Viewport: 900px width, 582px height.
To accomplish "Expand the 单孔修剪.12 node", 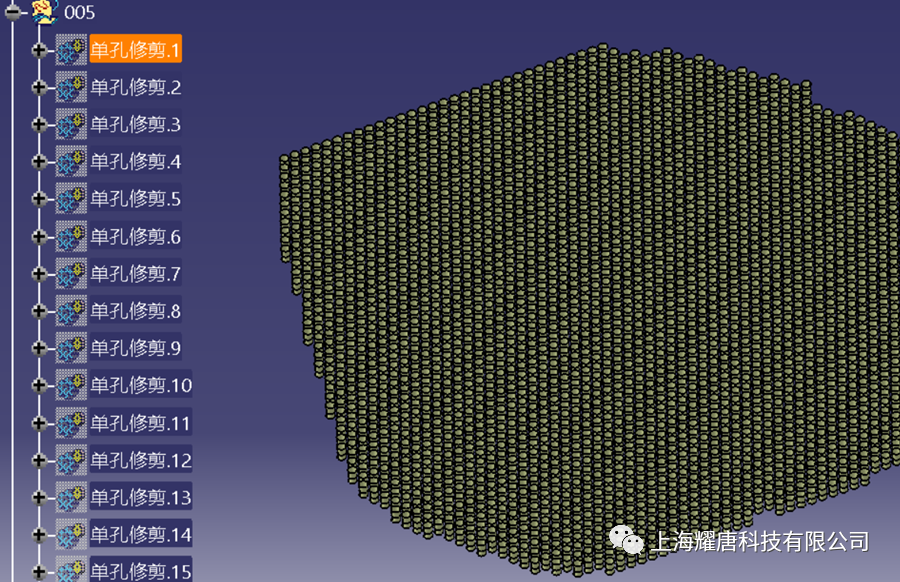I will click(39, 460).
